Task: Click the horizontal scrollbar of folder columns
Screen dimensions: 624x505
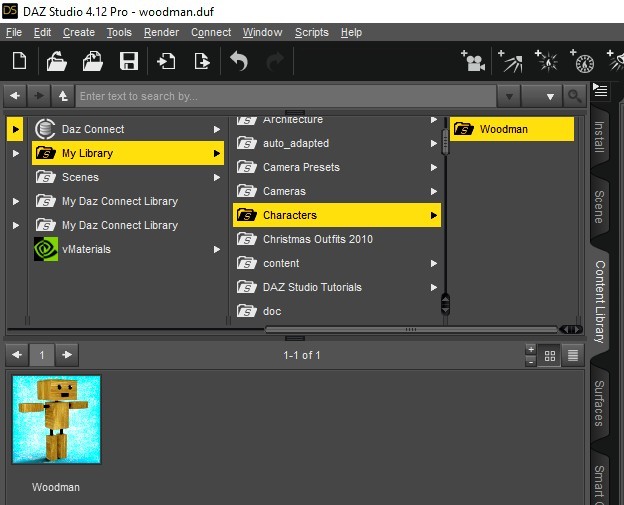Action: [x=411, y=330]
